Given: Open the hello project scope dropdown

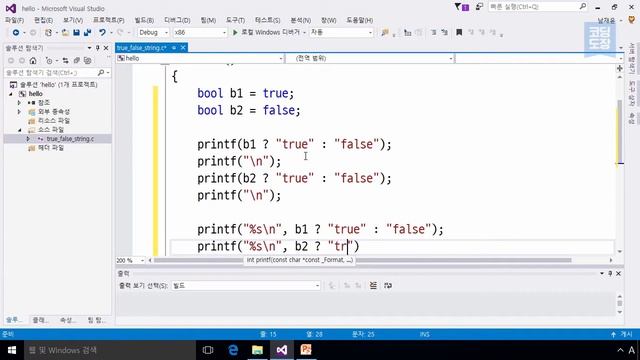Looking at the screenshot, I should pos(200,58).
